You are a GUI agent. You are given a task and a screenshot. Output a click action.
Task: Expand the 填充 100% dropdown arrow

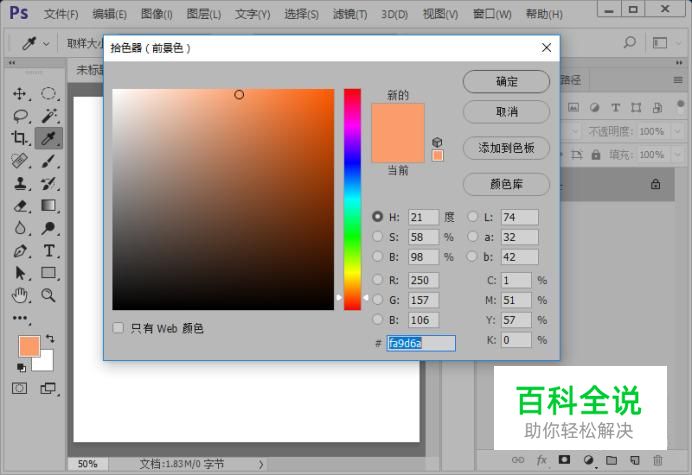[x=677, y=155]
